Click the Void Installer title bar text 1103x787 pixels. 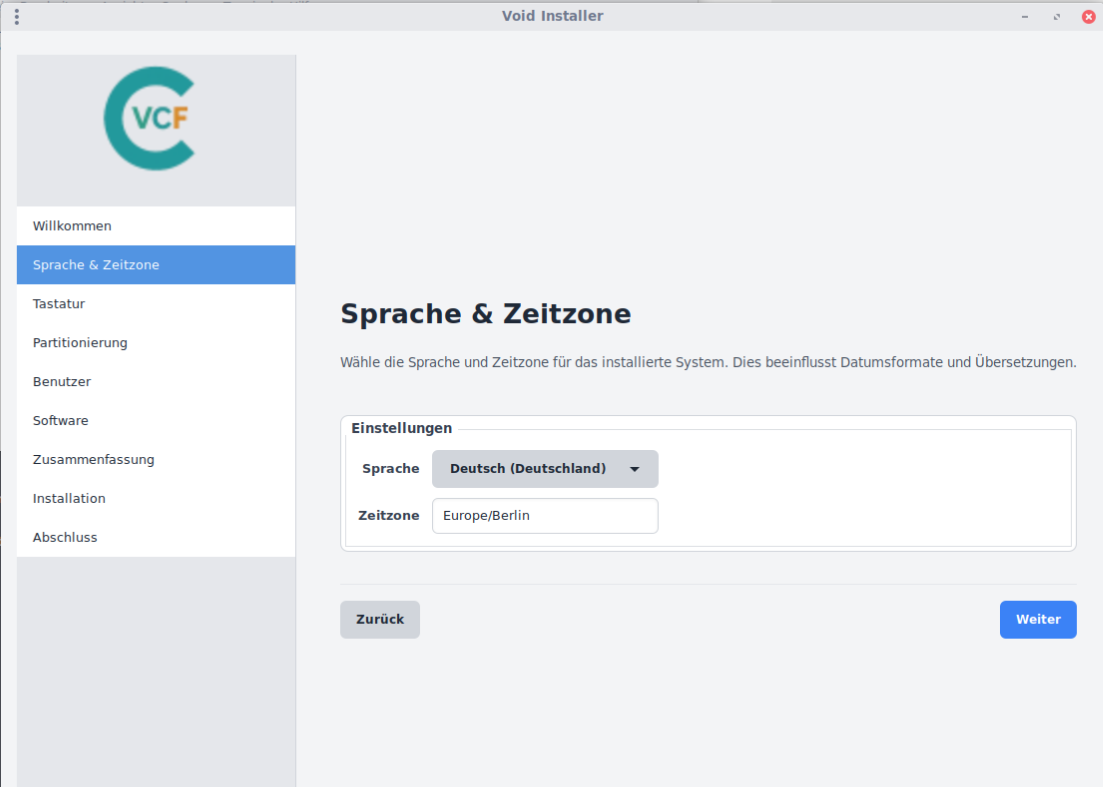point(552,16)
